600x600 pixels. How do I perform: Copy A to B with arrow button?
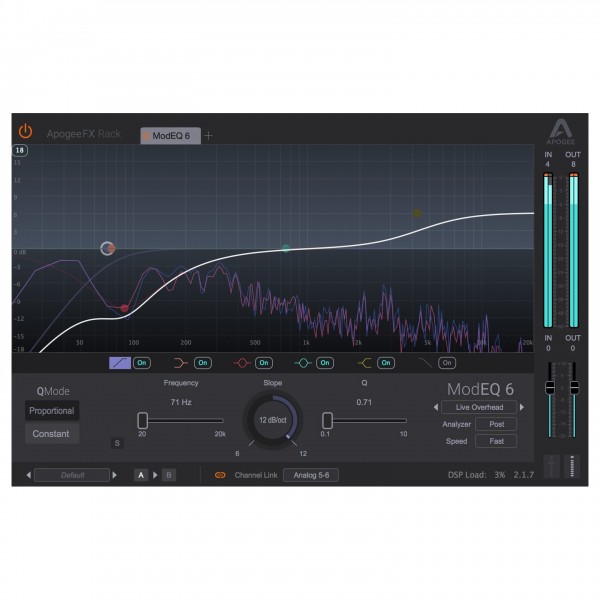(x=155, y=475)
